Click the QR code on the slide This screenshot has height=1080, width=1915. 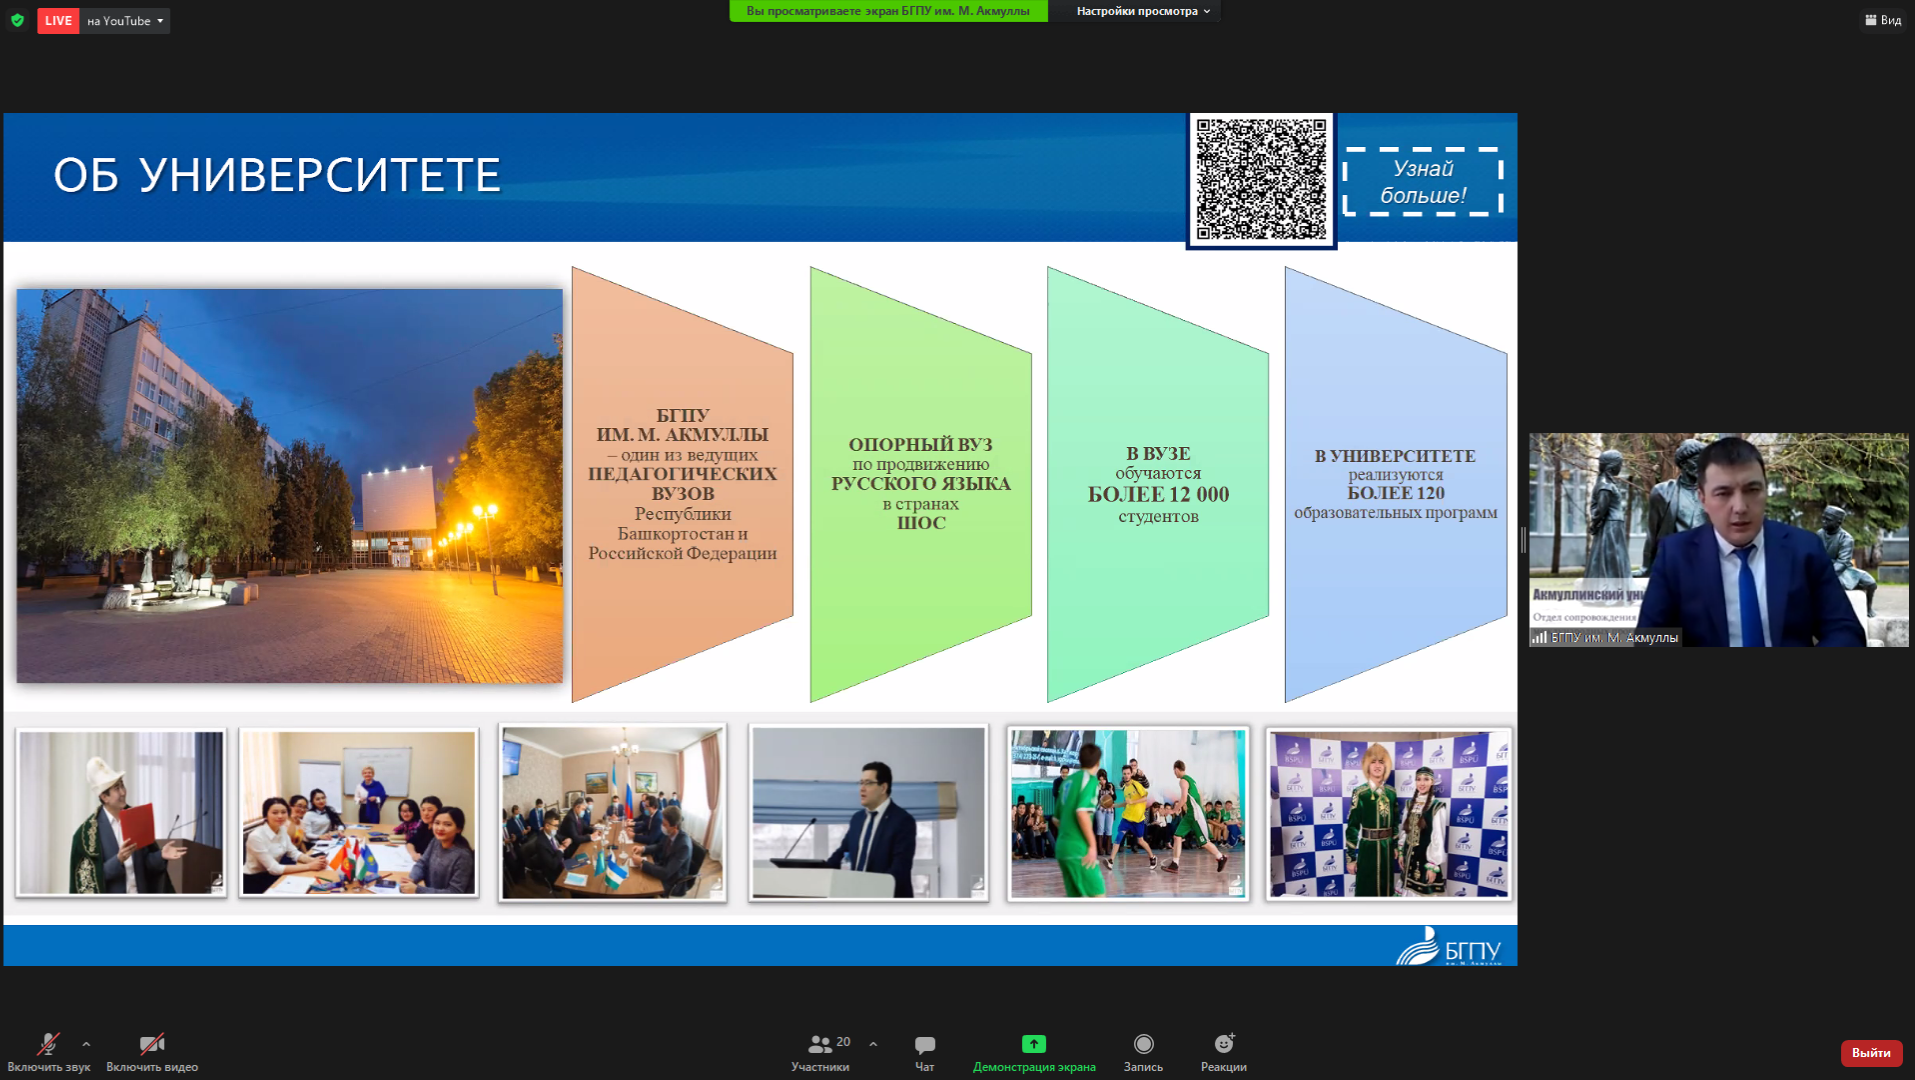click(x=1261, y=180)
